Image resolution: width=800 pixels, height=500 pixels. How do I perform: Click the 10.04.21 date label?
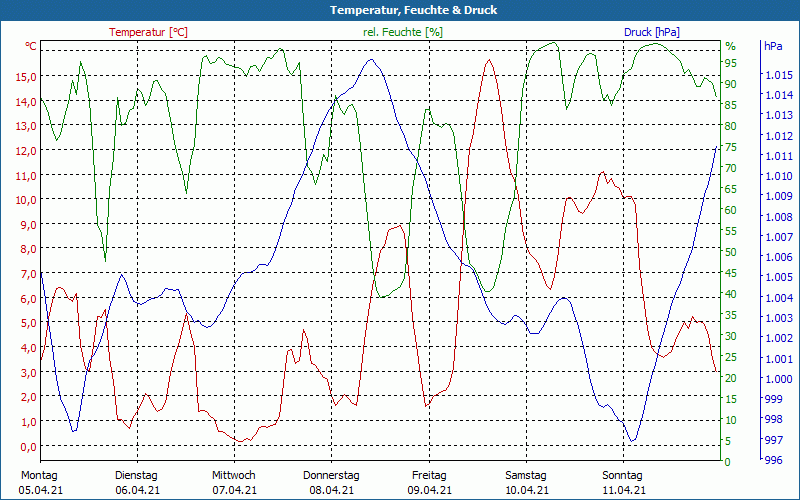[526, 490]
